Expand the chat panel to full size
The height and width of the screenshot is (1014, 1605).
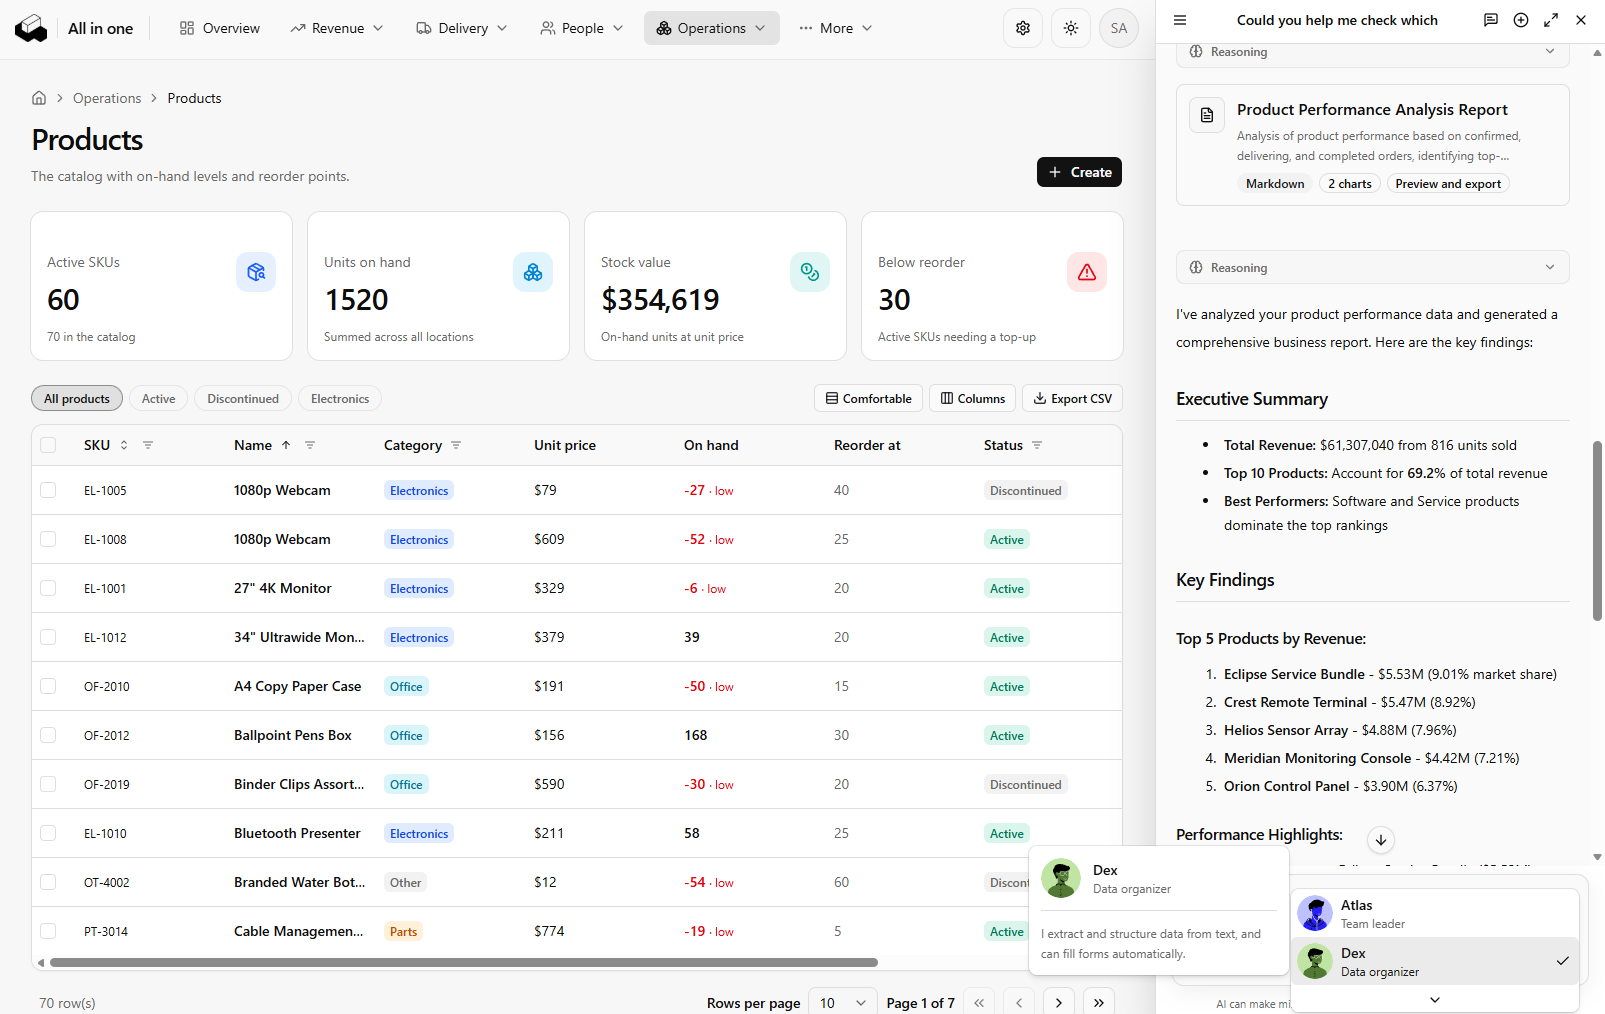1551,20
